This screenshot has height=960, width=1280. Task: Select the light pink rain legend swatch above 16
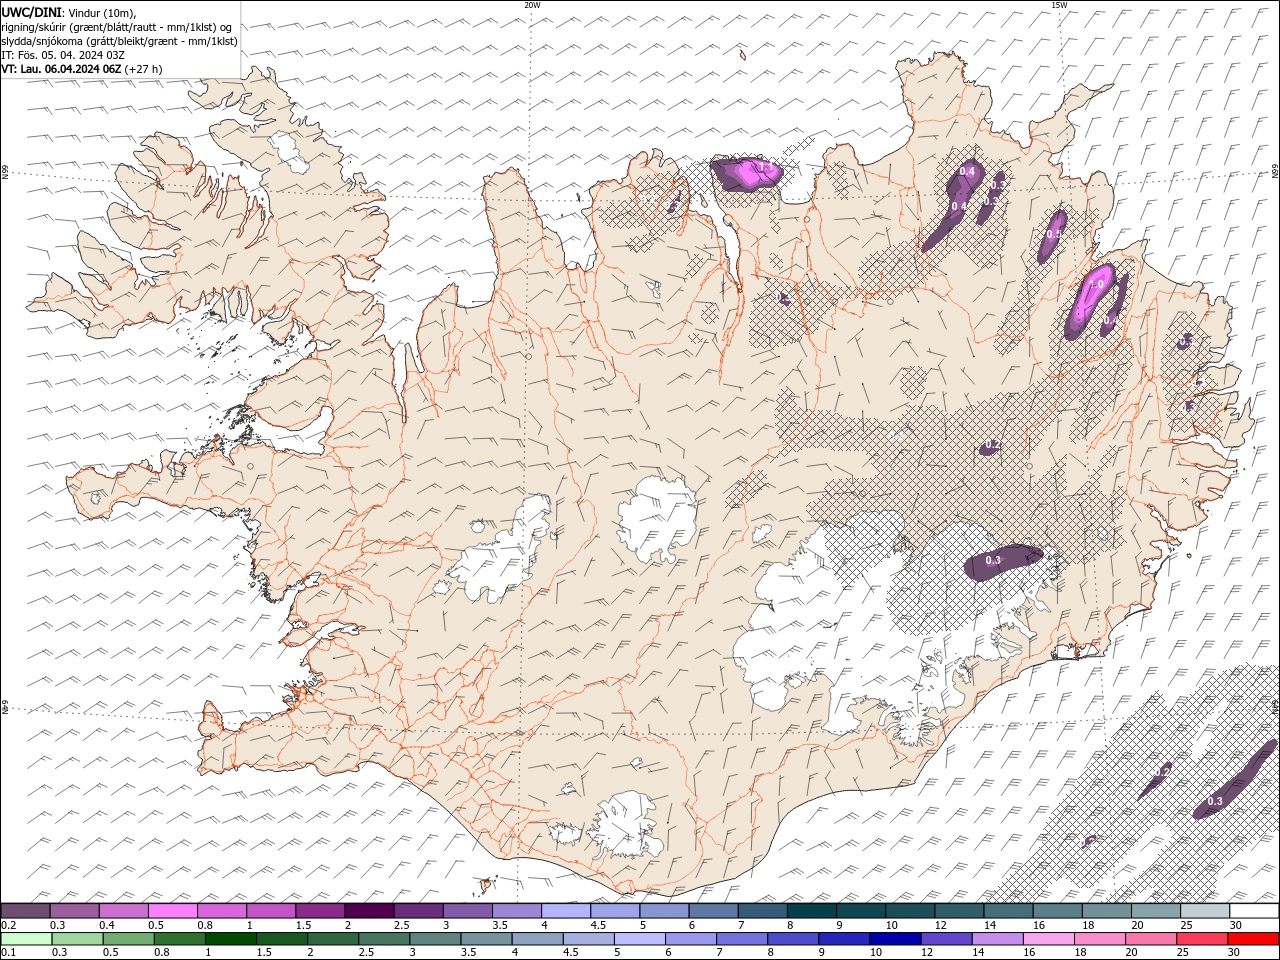pyautogui.click(x=1049, y=939)
